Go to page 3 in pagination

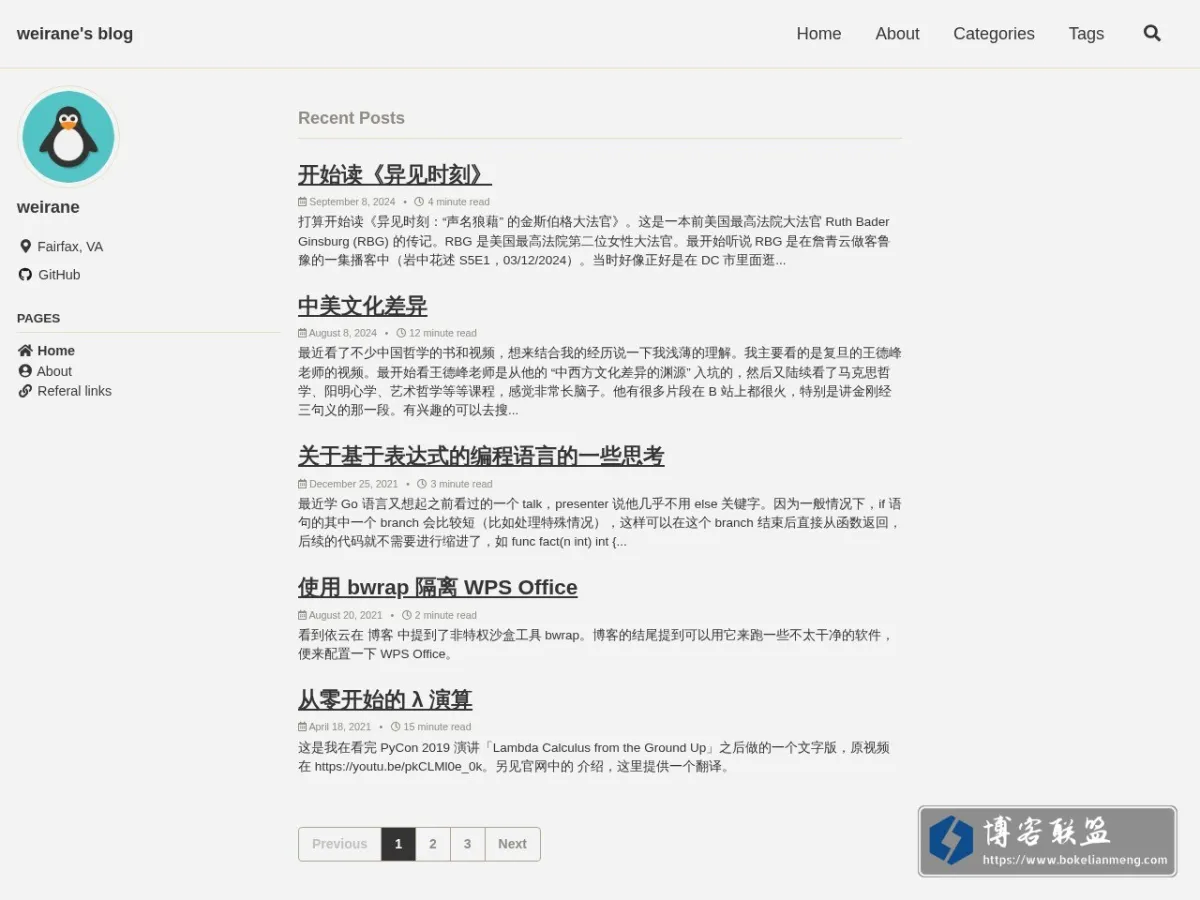click(467, 844)
